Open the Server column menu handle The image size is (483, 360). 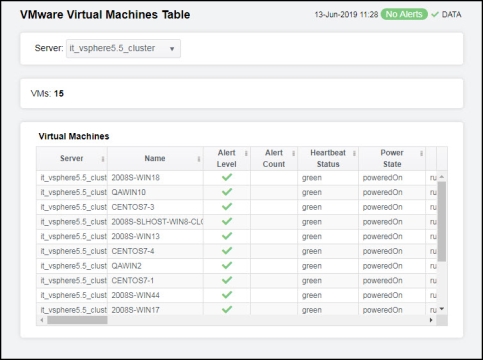tap(103, 159)
